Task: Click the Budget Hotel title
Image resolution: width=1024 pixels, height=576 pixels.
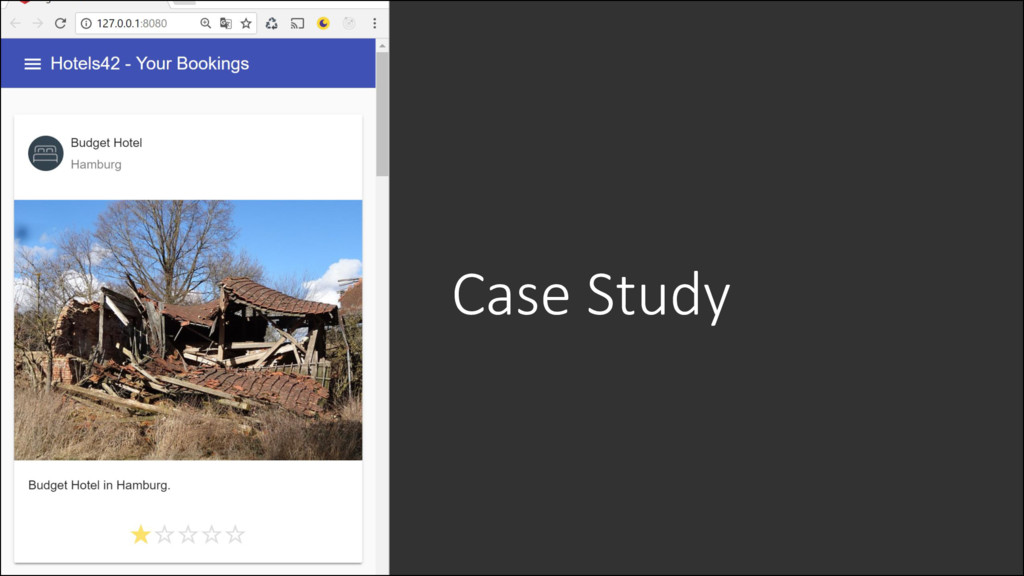Action: click(106, 143)
